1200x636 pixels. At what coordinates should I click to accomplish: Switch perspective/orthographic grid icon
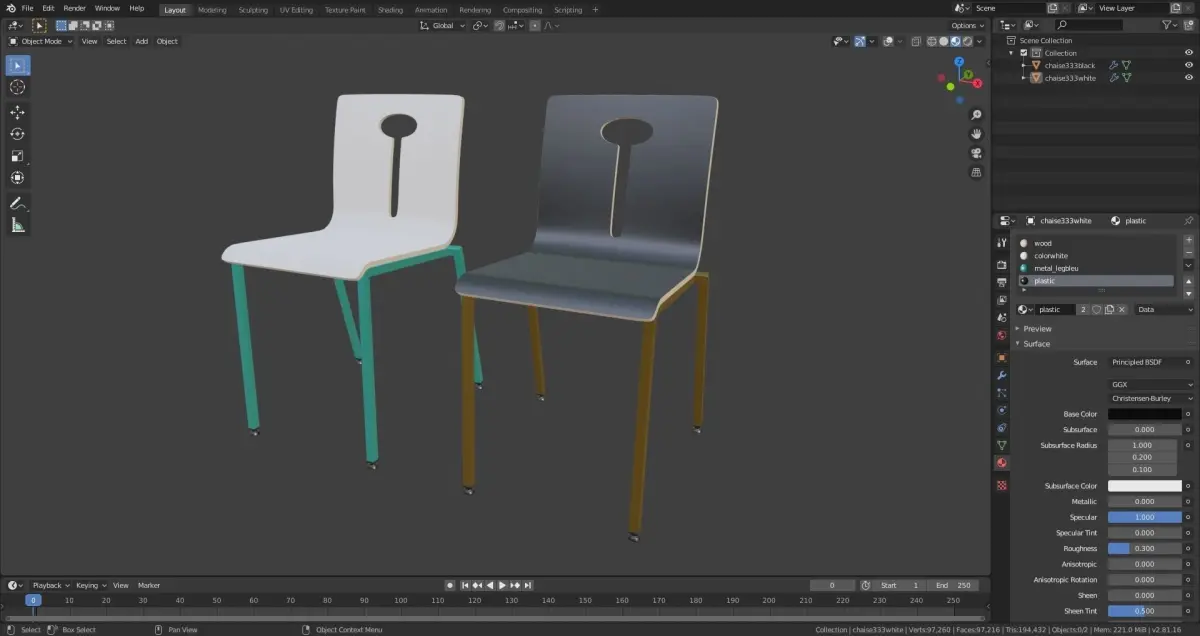coord(976,172)
